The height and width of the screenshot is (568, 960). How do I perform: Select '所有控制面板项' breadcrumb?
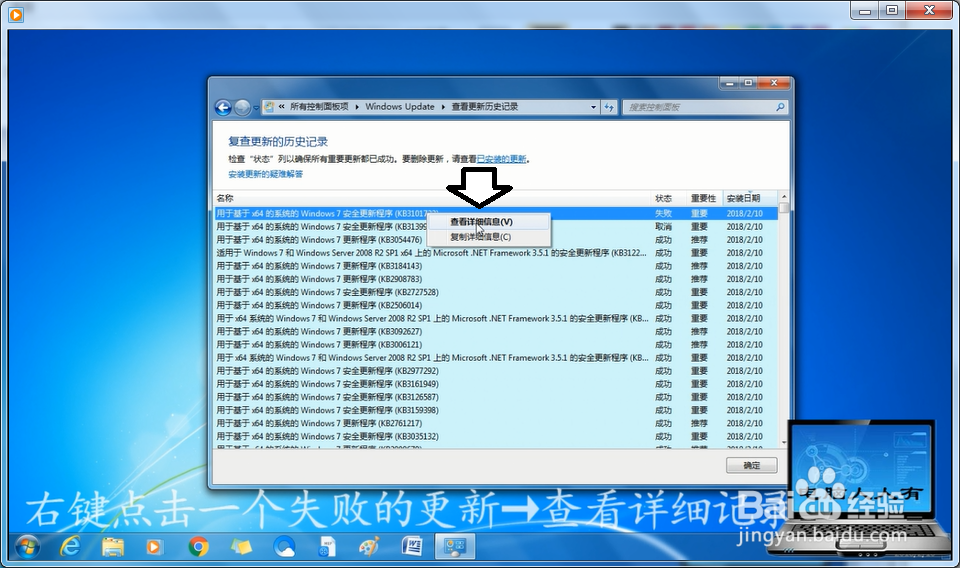(319, 106)
